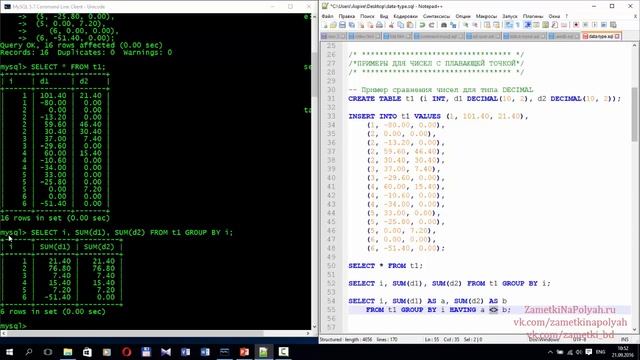Open Visual Studio from the taskbar
The image size is (640, 360).
(166, 352)
